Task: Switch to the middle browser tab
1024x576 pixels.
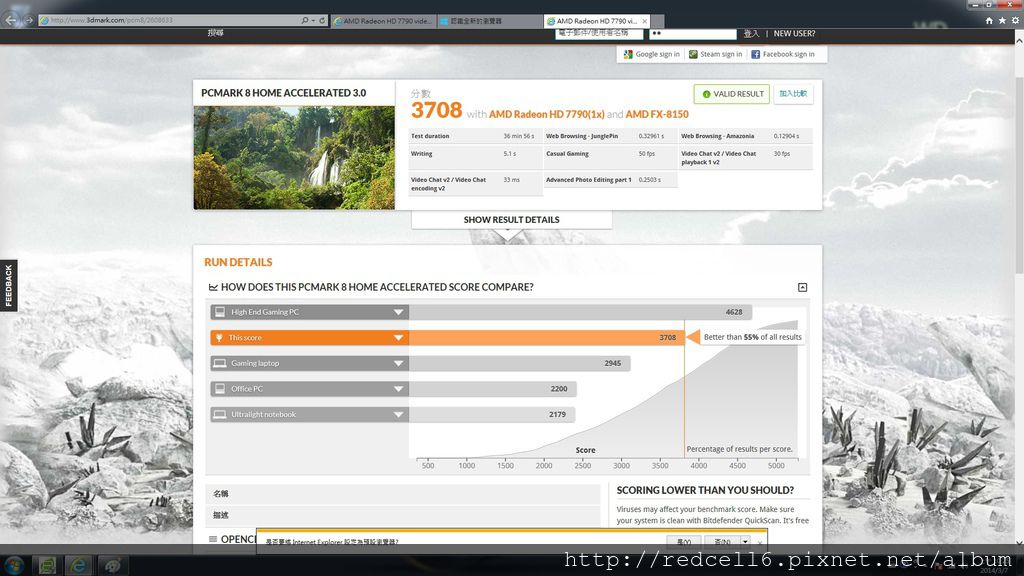Action: coord(488,21)
